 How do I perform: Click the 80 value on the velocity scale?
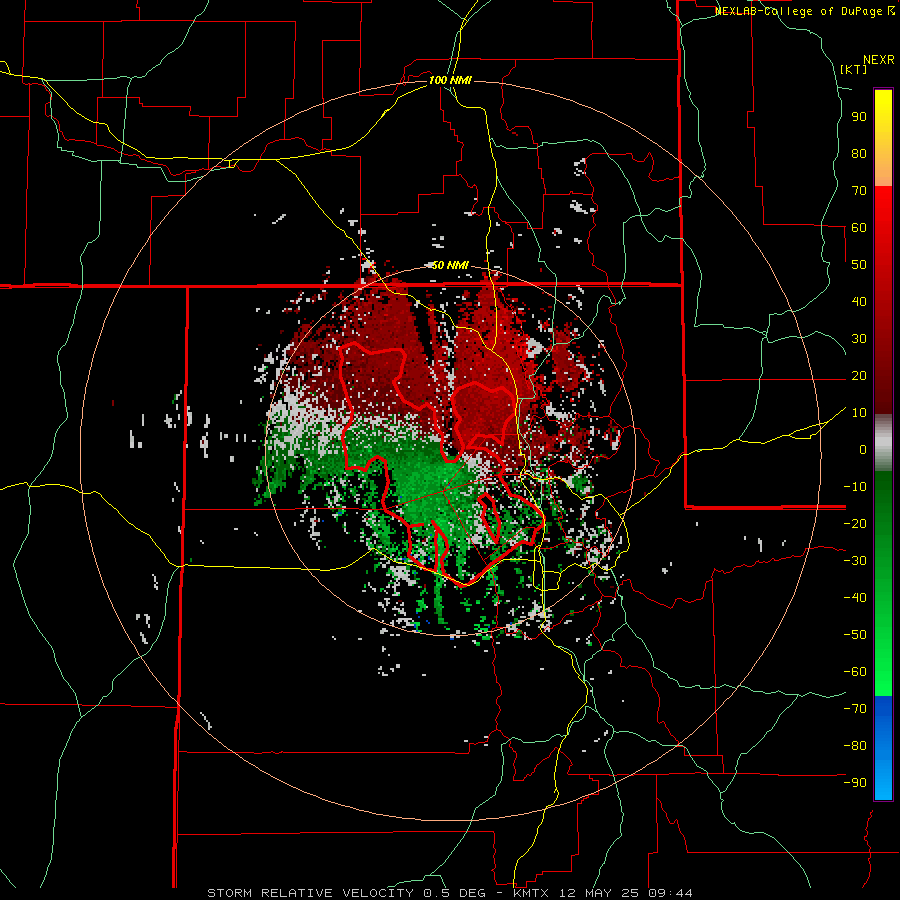click(x=859, y=153)
